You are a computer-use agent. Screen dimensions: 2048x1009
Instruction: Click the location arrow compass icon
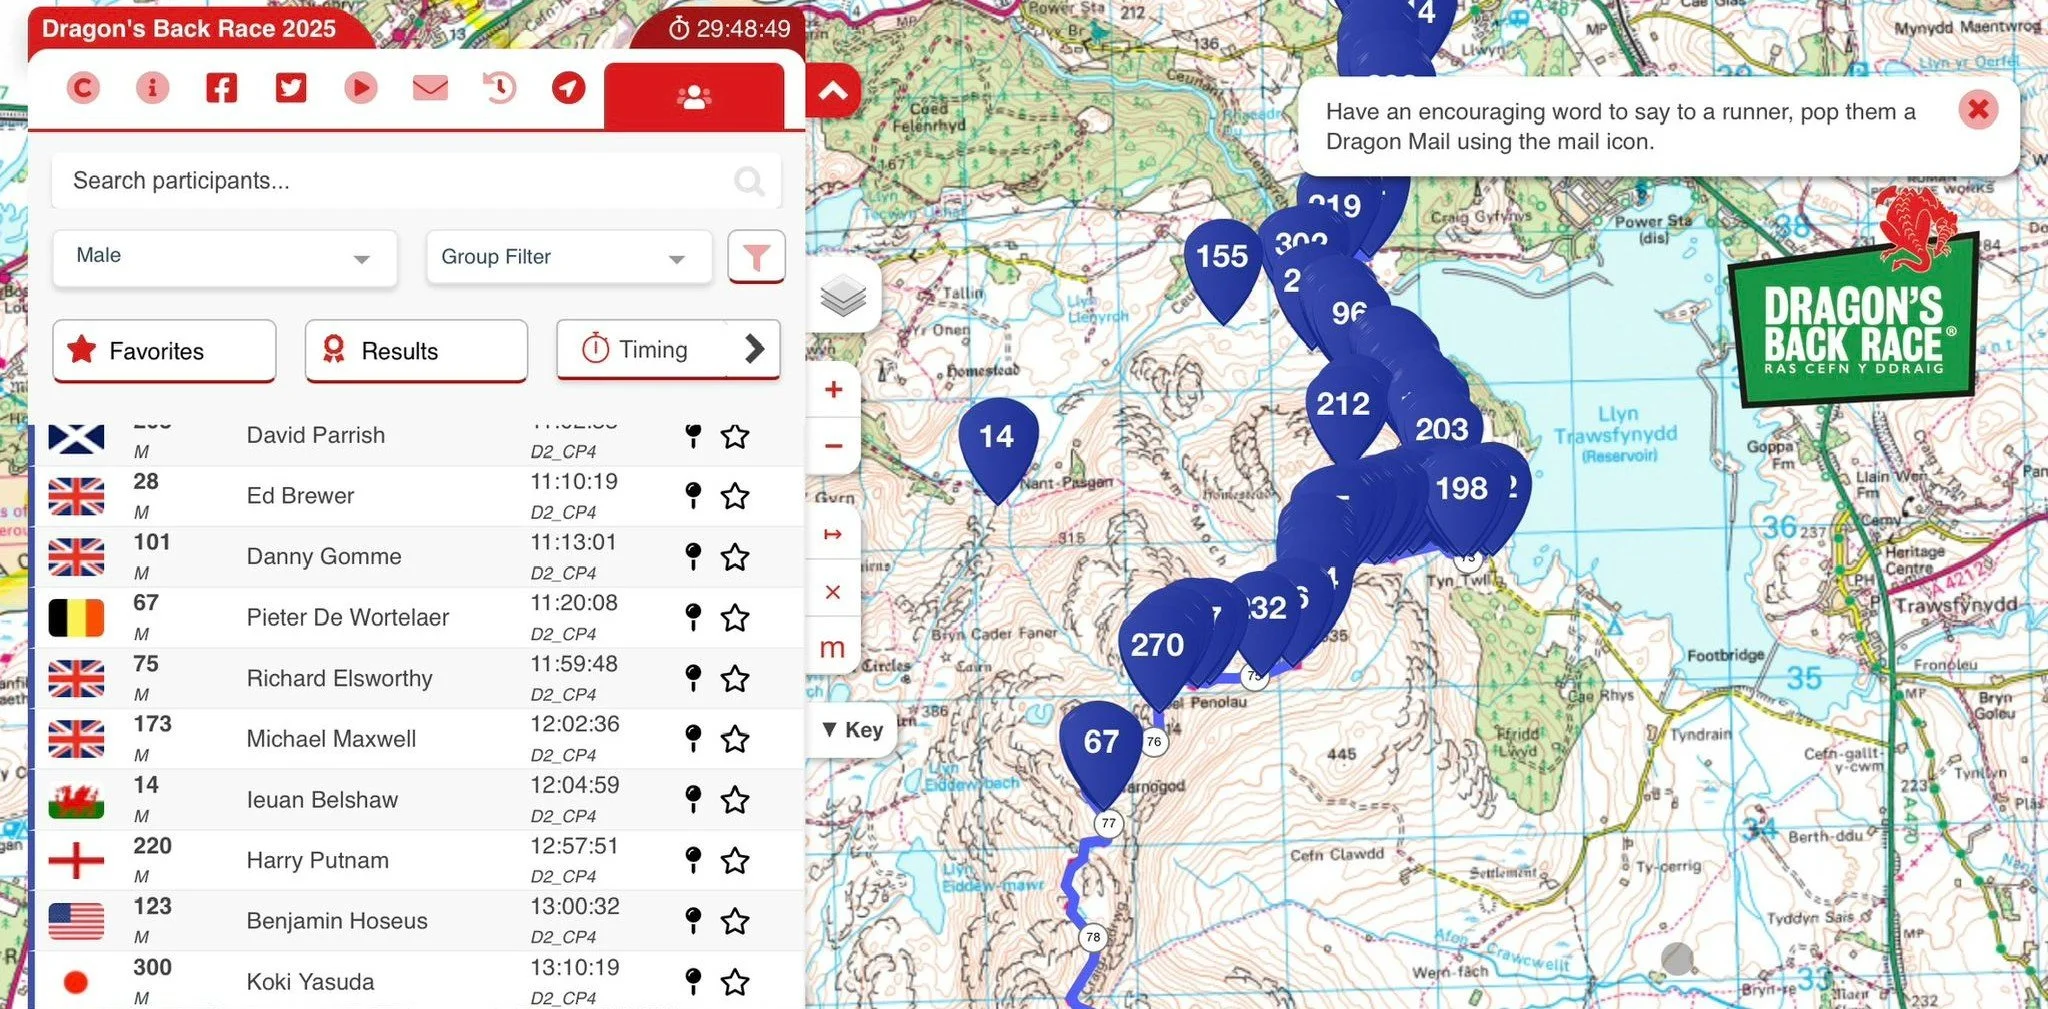point(568,88)
